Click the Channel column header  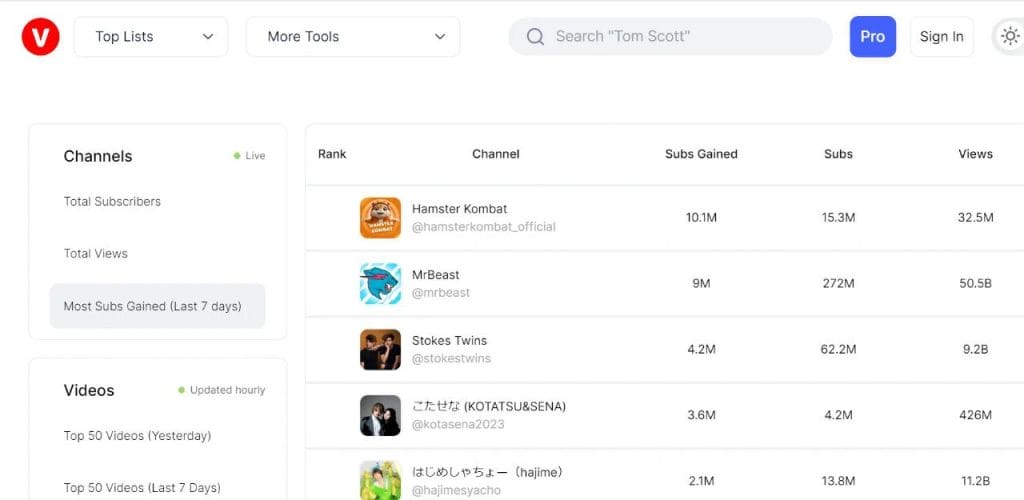pyautogui.click(x=496, y=155)
